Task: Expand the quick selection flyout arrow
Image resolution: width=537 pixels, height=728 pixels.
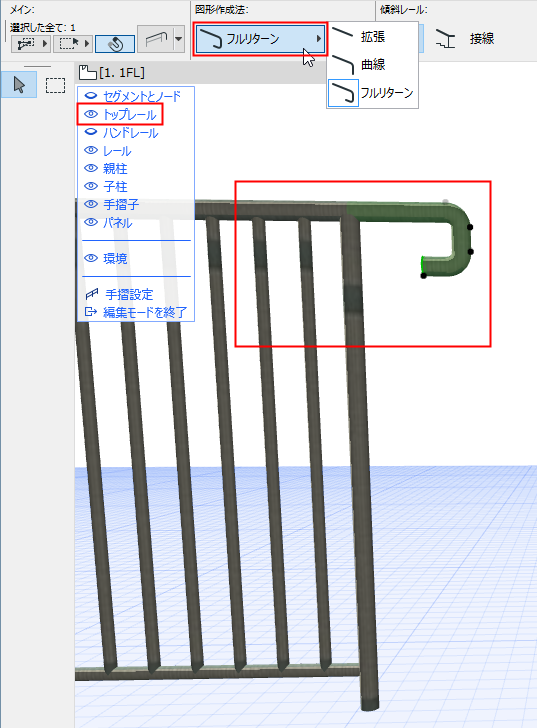Action: pos(45,44)
